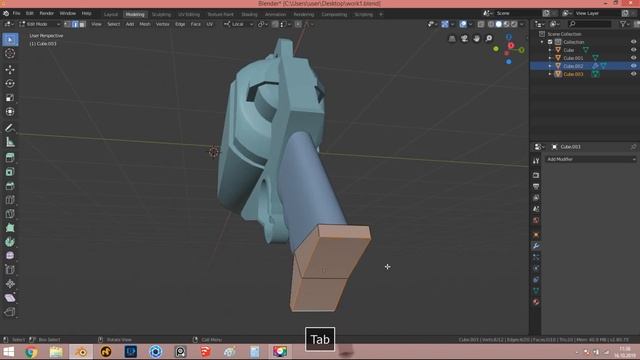Enable vertex select mode
Screen dimensions: 640x360
[68, 24]
